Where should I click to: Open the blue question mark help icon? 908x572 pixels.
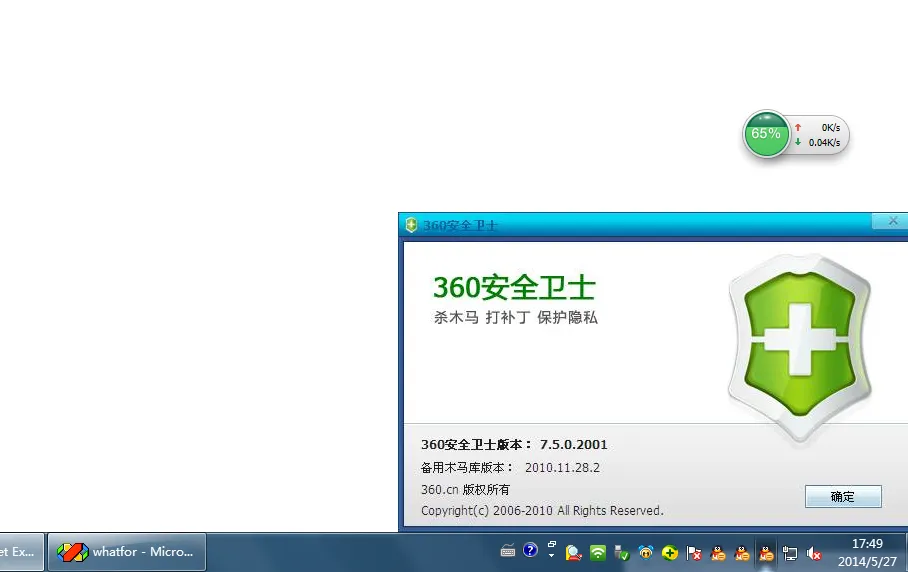(530, 550)
